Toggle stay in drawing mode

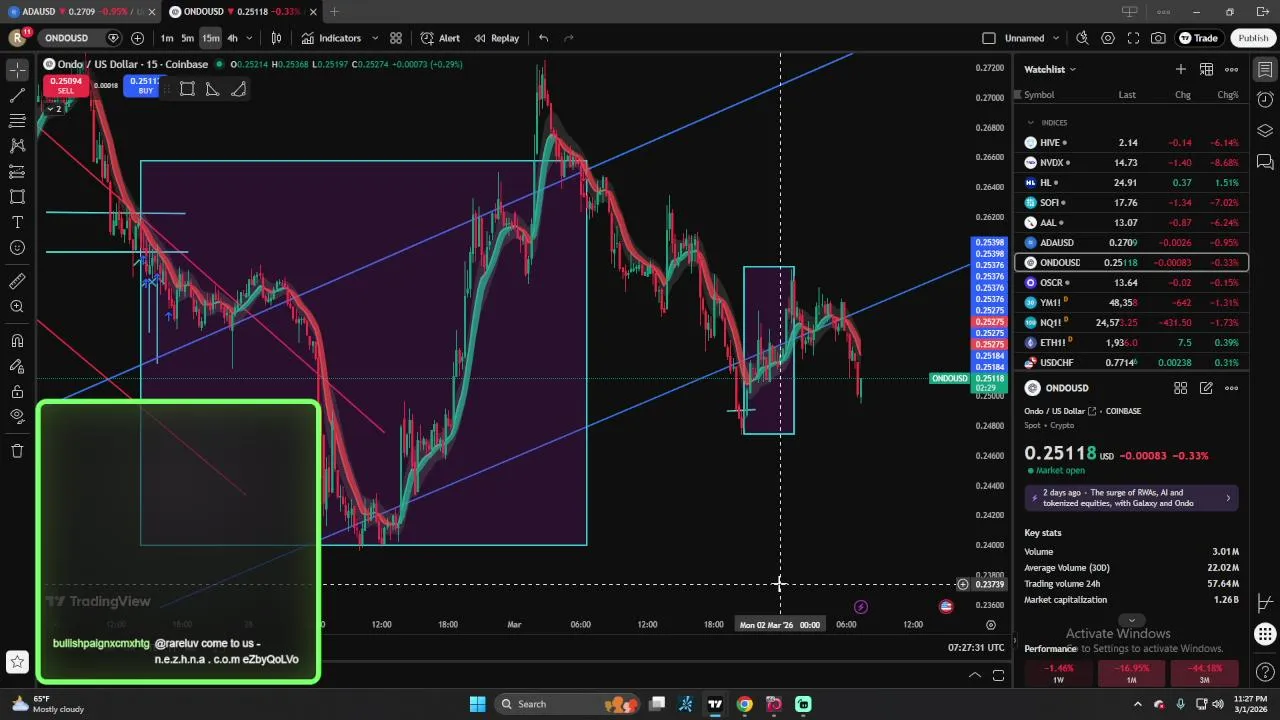pyautogui.click(x=17, y=366)
